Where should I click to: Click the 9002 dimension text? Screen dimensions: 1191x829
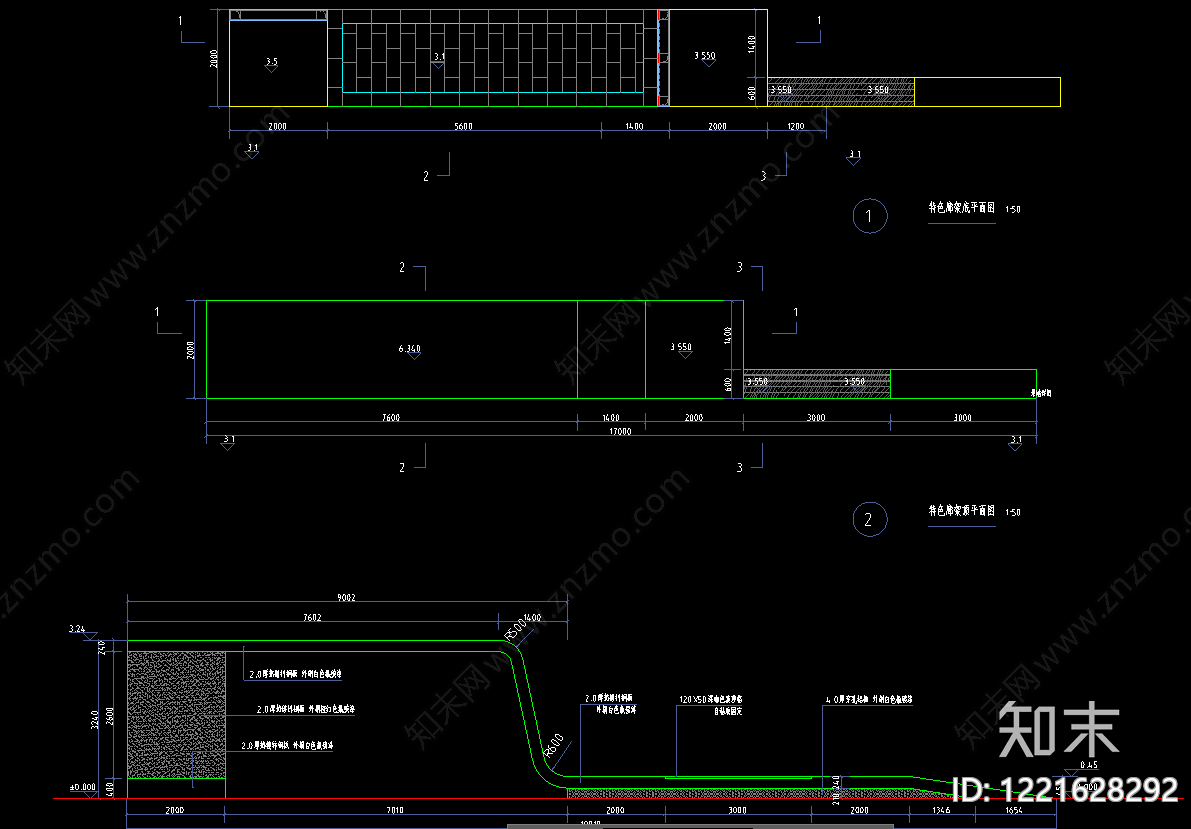click(346, 597)
